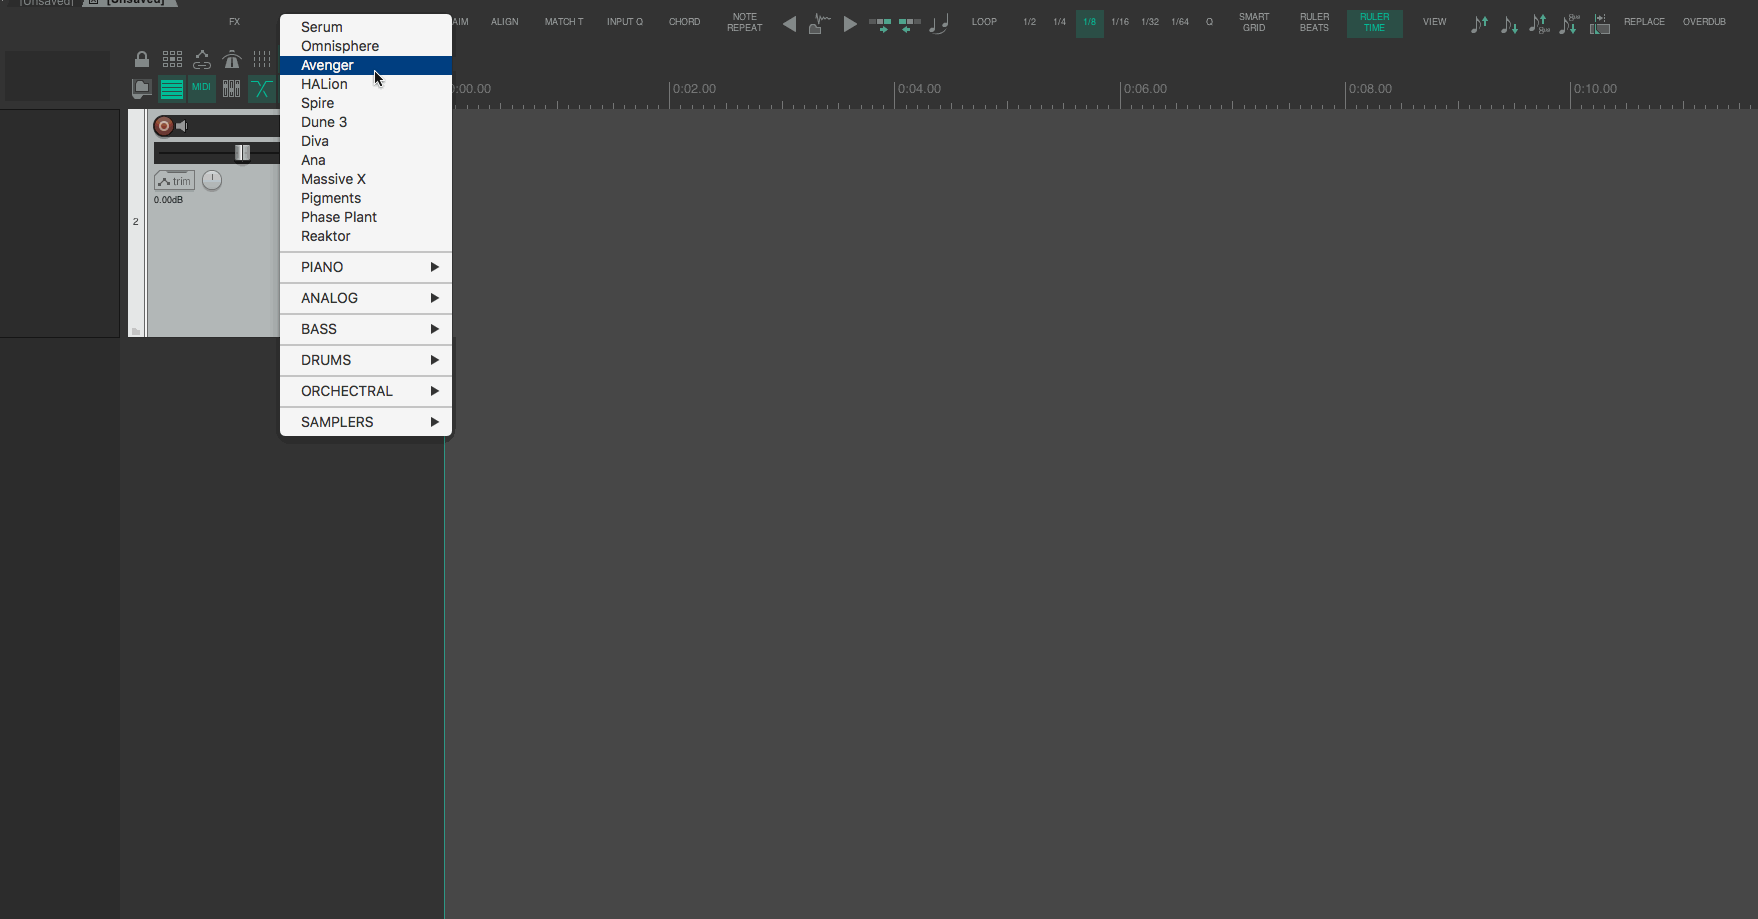Click the 0.00dB volume readout
Viewport: 1758px width, 919px height.
(168, 200)
